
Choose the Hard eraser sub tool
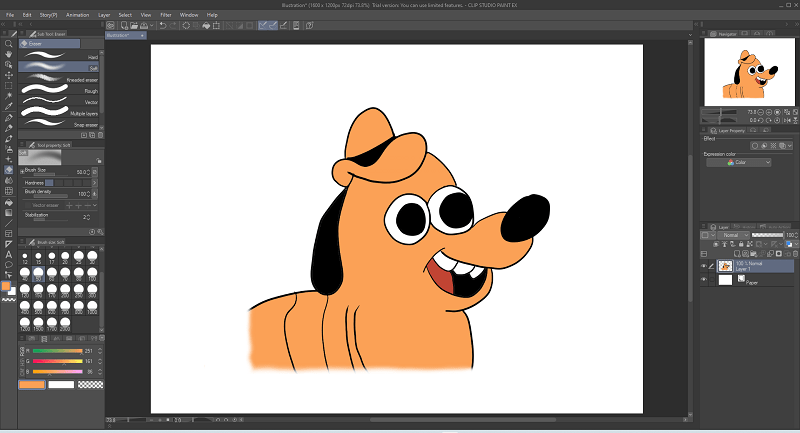pos(59,55)
